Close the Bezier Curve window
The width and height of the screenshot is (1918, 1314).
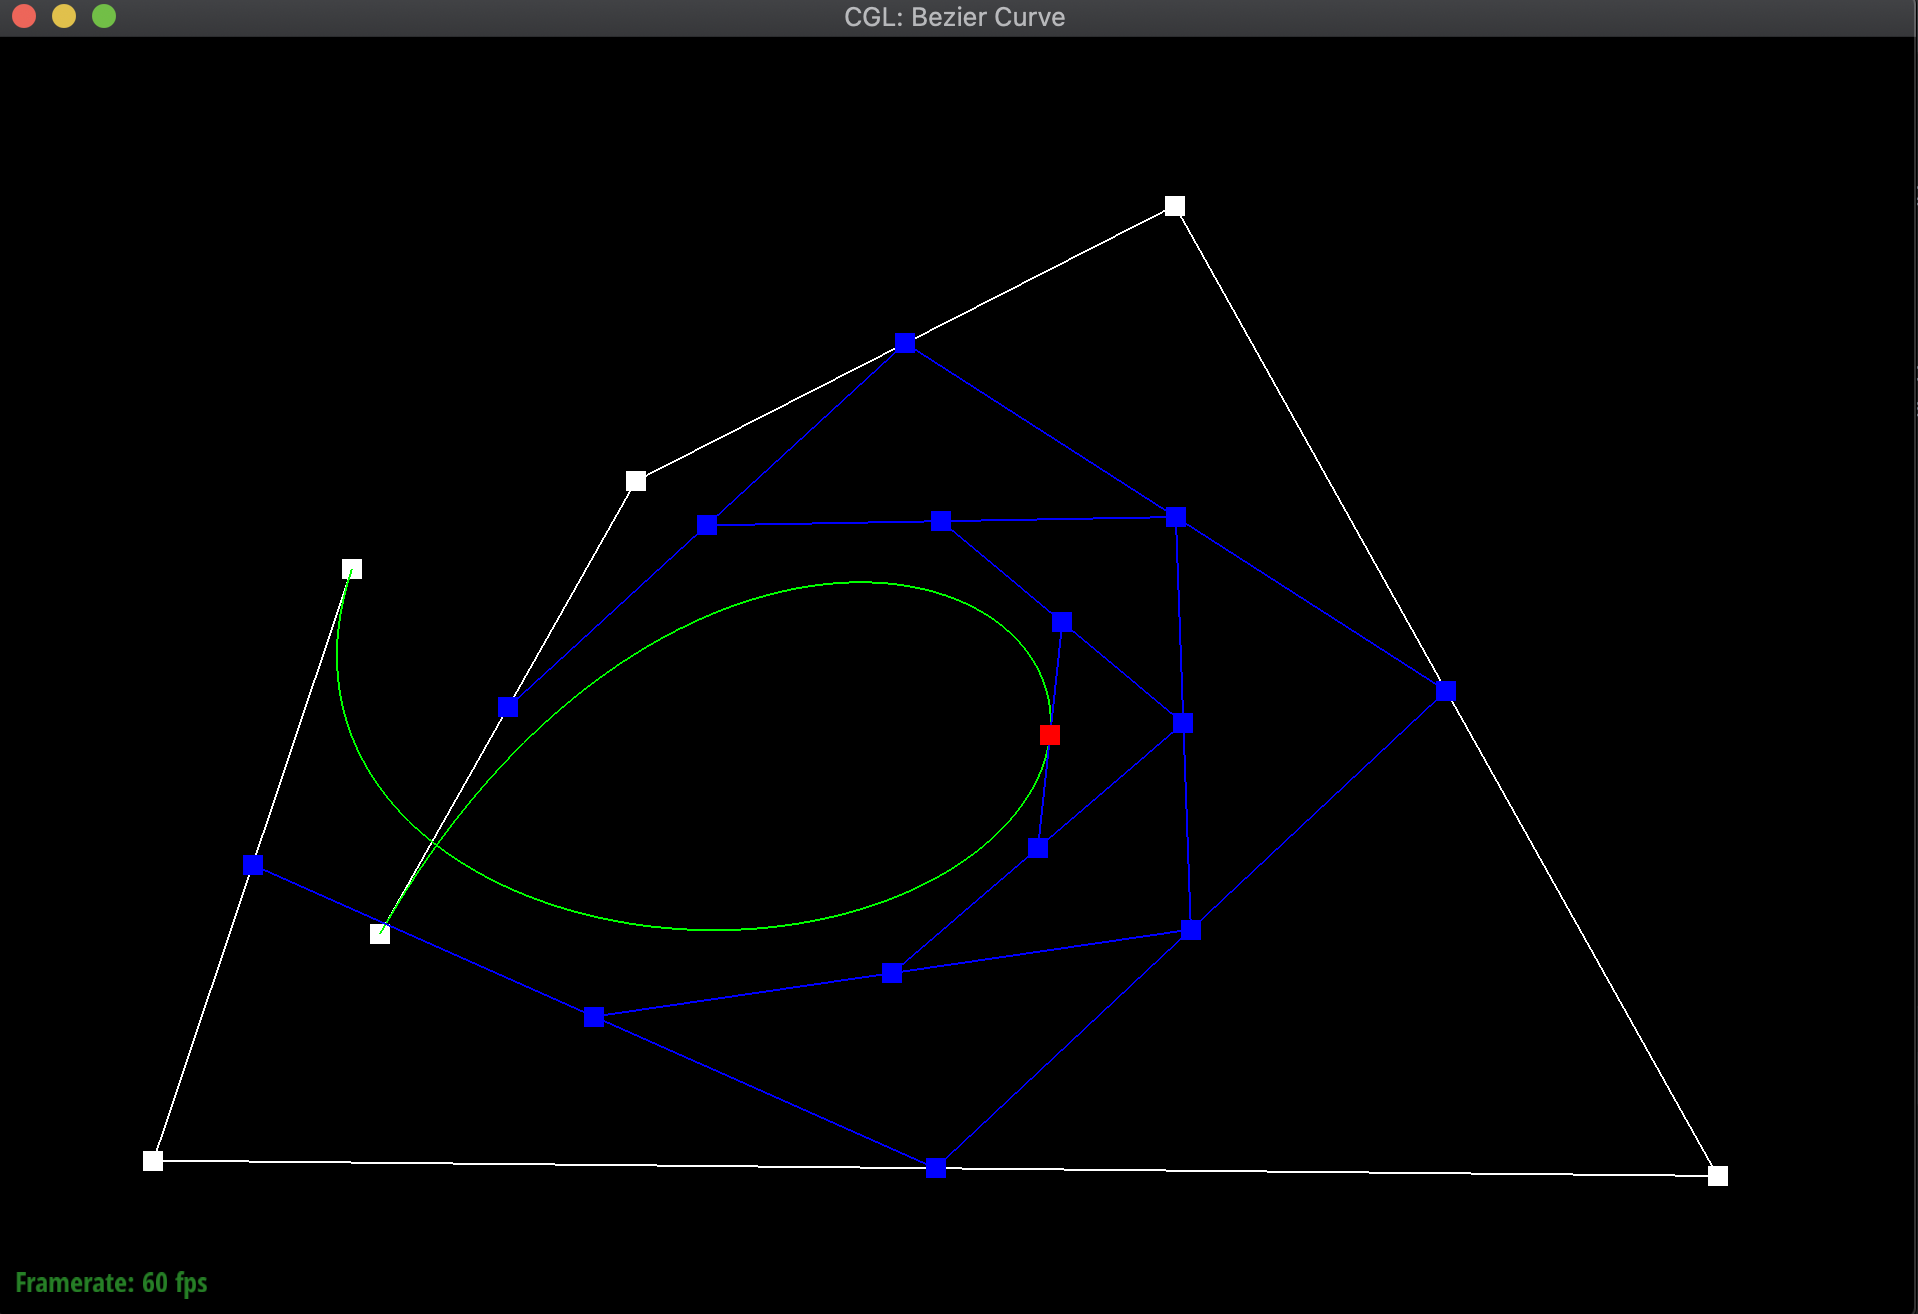click(24, 16)
